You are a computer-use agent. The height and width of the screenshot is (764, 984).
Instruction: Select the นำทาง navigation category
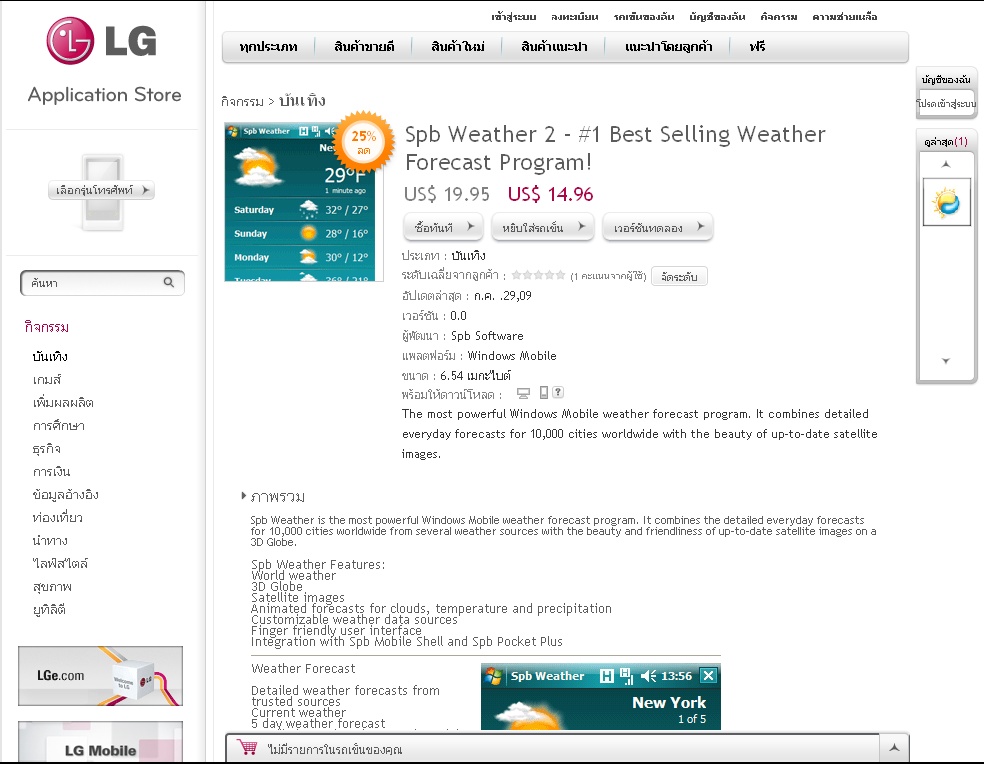pyautogui.click(x=50, y=541)
